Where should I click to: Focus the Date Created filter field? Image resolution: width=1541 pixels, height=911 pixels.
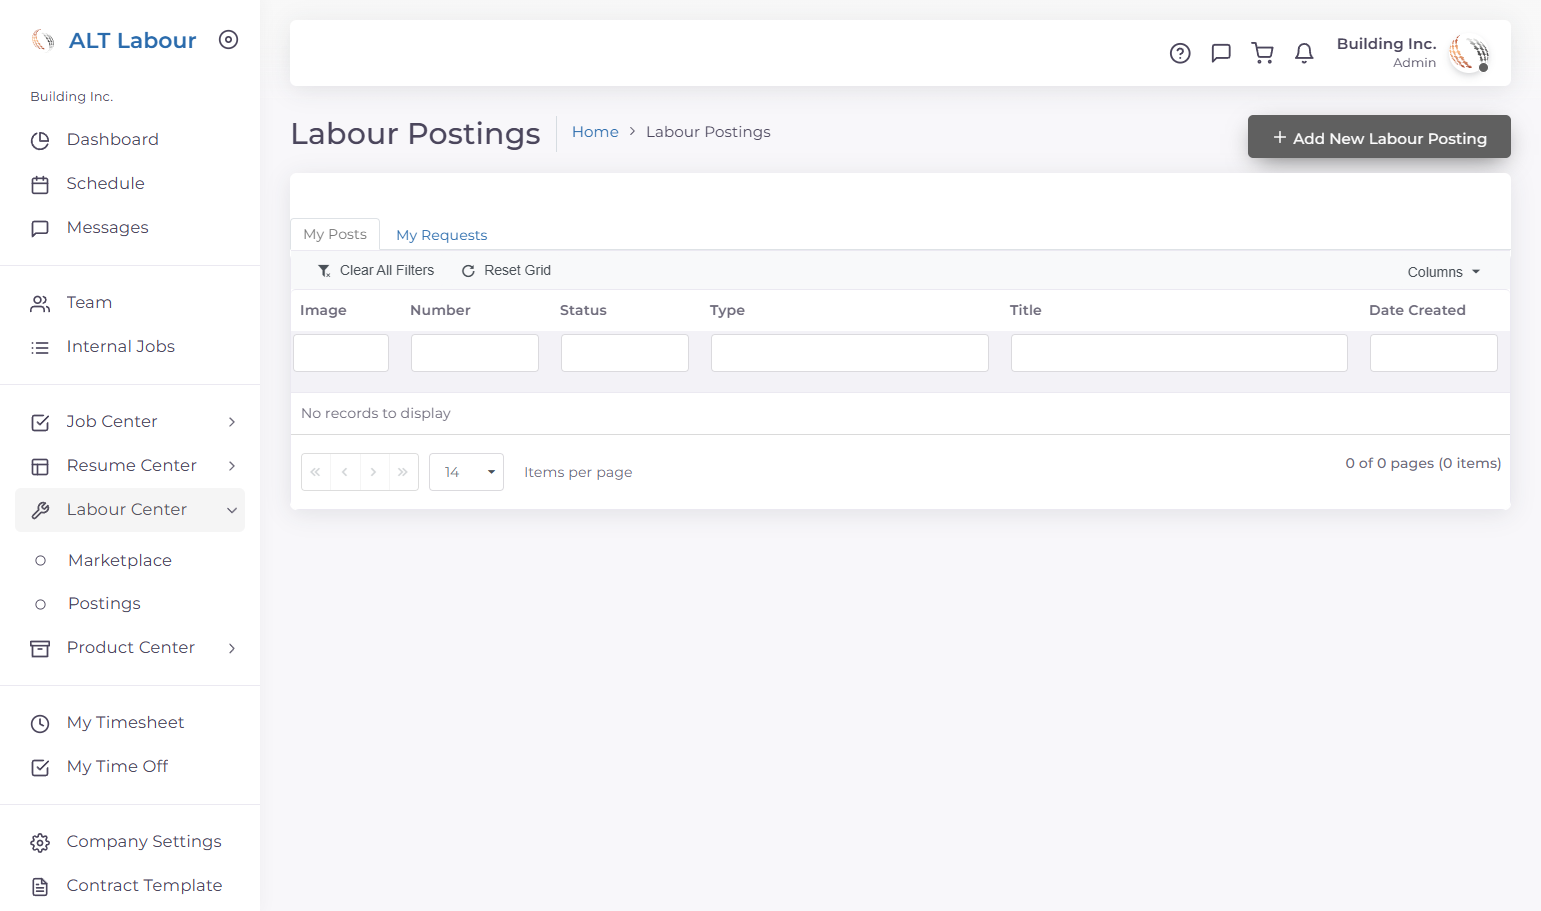(x=1434, y=353)
